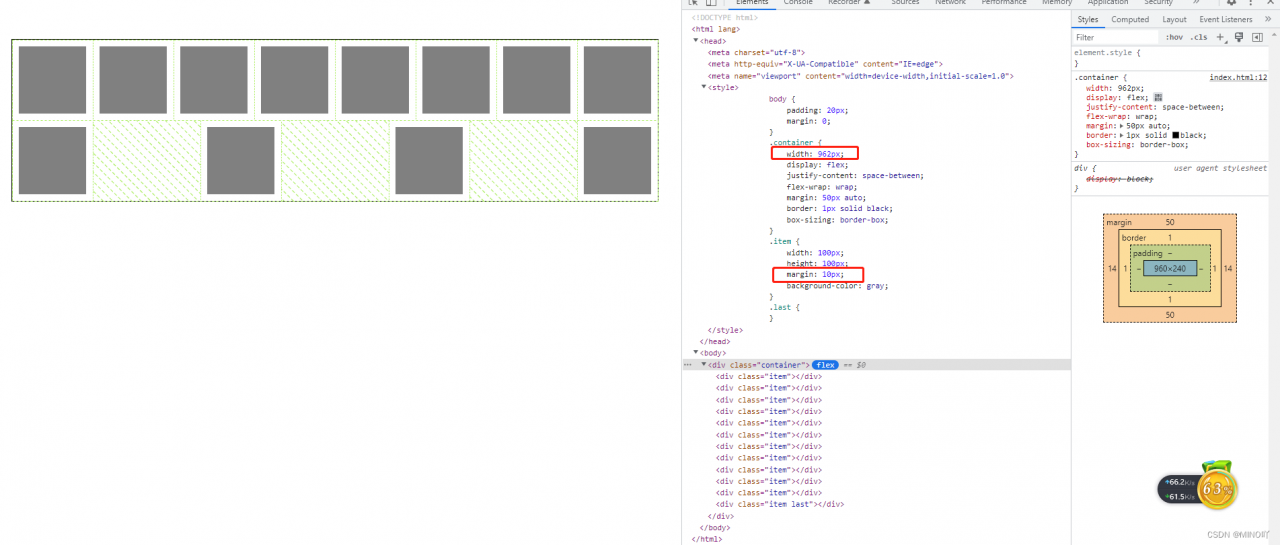Click the memory booster 63% ball

pyautogui.click(x=1217, y=488)
